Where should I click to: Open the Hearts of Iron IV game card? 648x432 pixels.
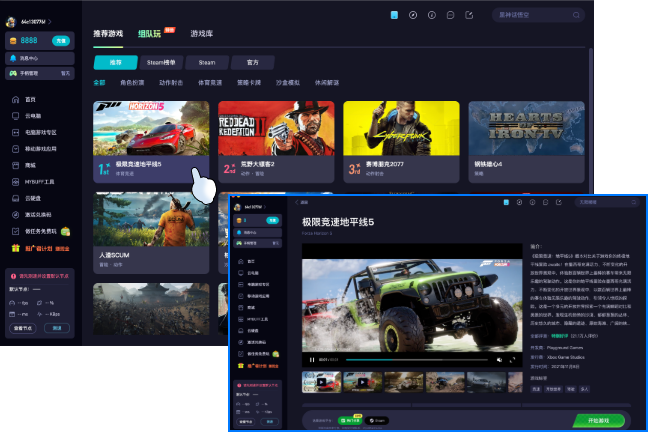point(526,142)
